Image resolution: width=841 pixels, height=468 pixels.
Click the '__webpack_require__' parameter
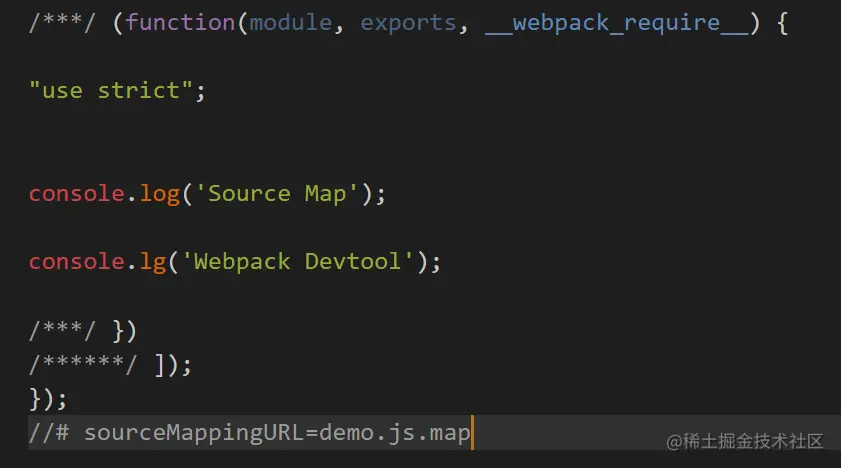coord(616,24)
